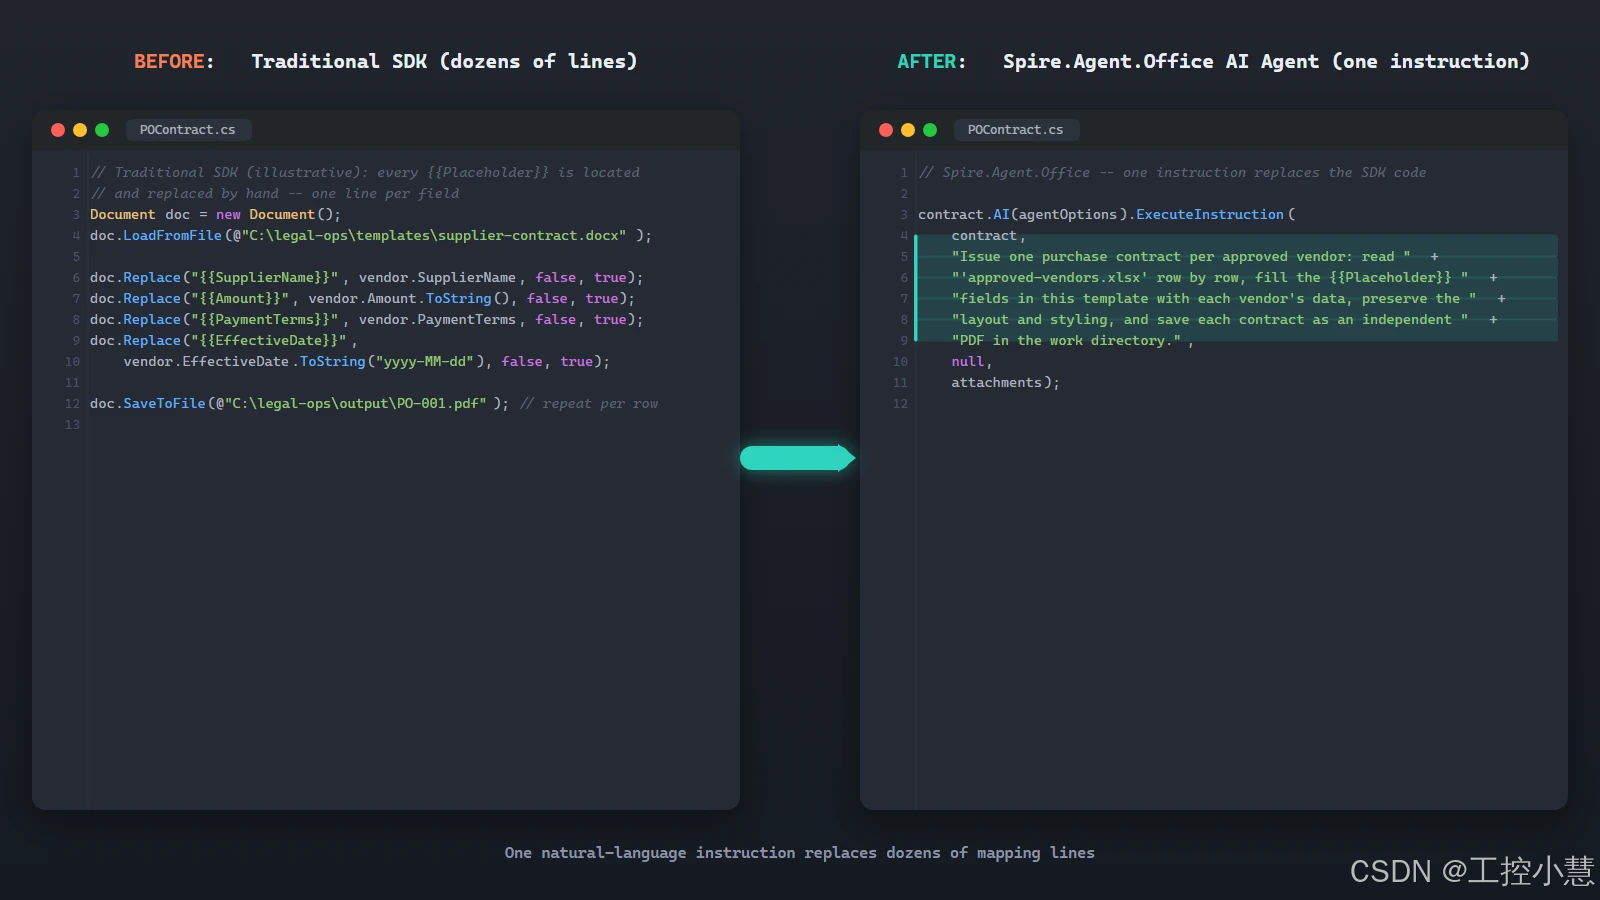Click the "// repeat per row" comment
The image size is (1600, 900).
coord(589,403)
